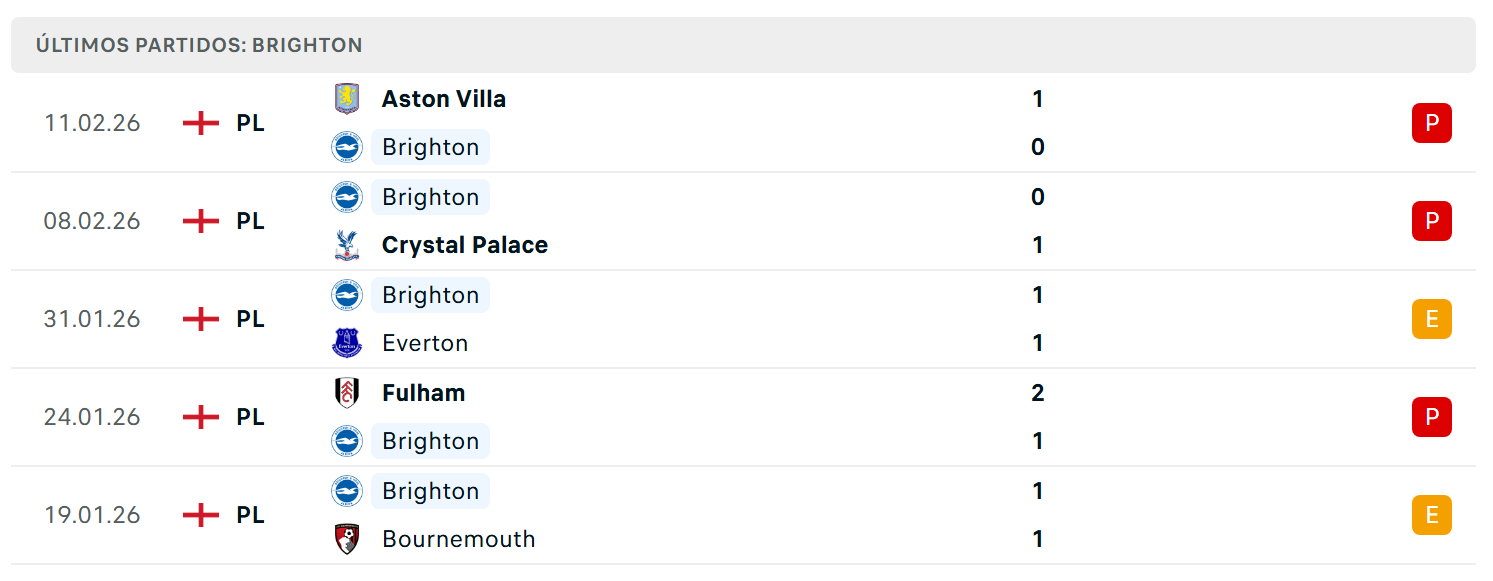Click the England flag for the 08.02.26 match
1493x581 pixels.
click(201, 221)
